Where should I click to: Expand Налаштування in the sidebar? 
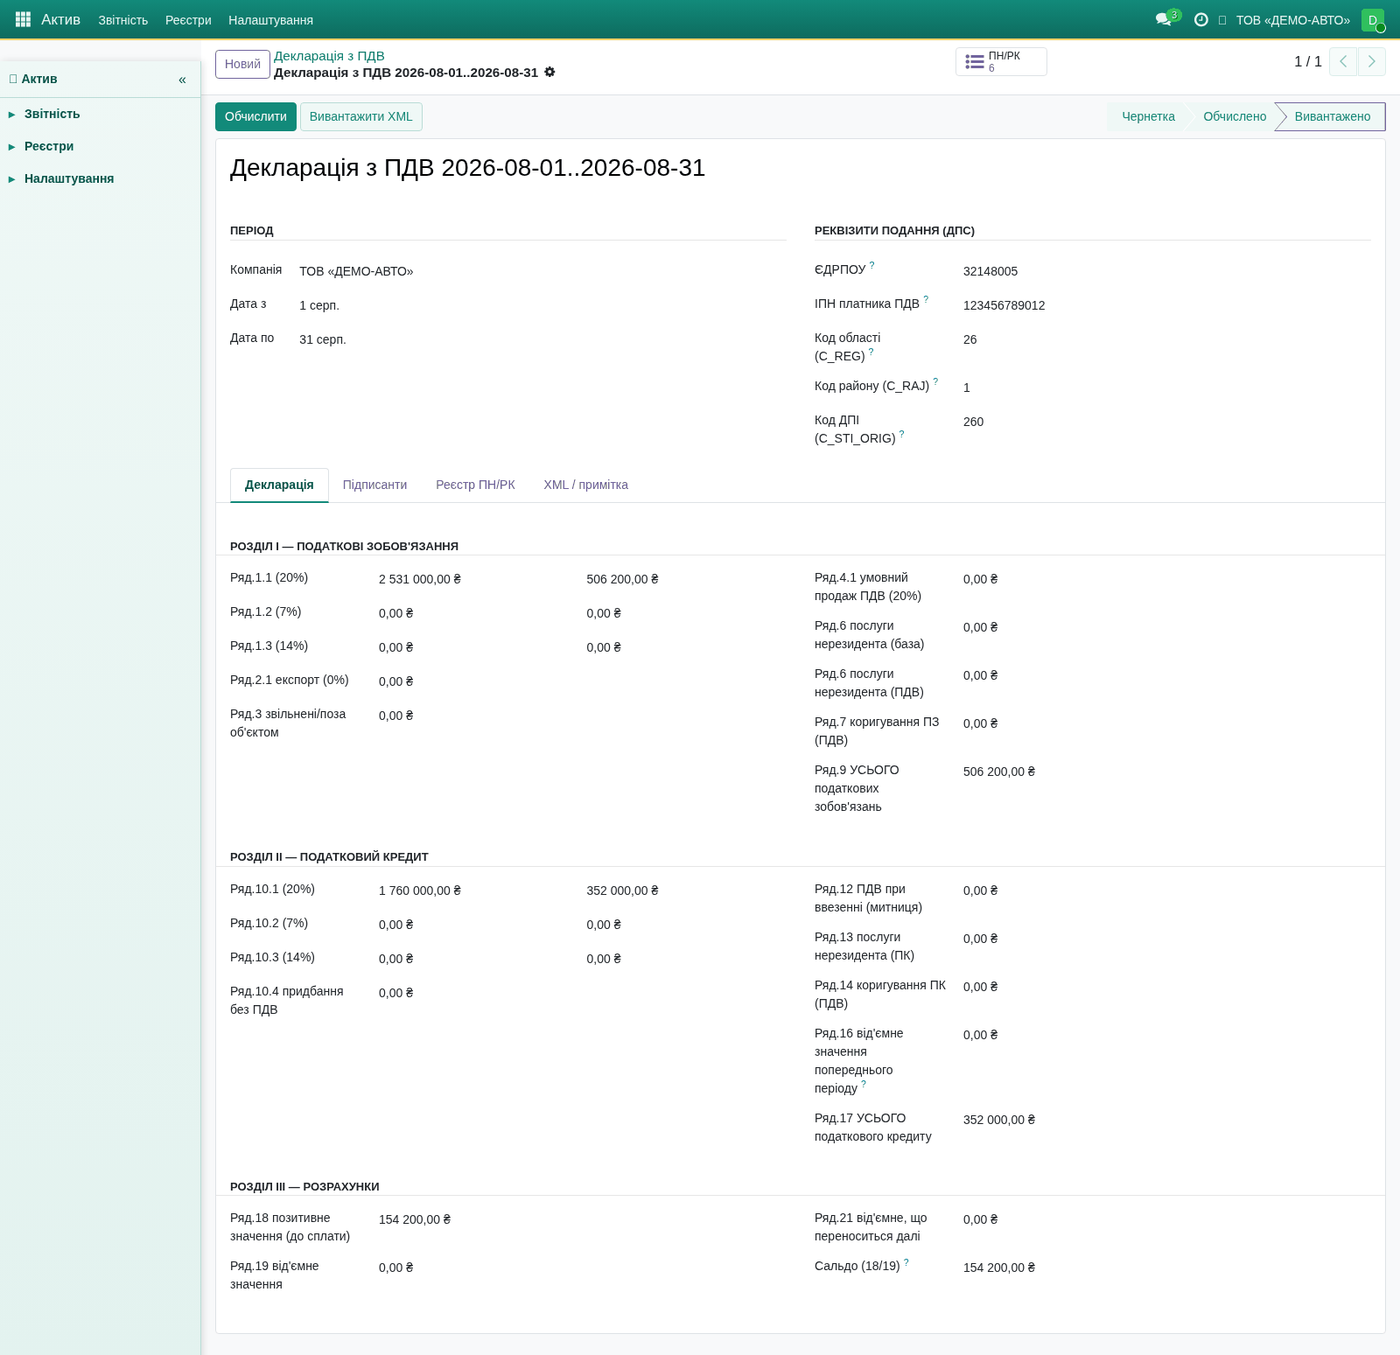[69, 178]
